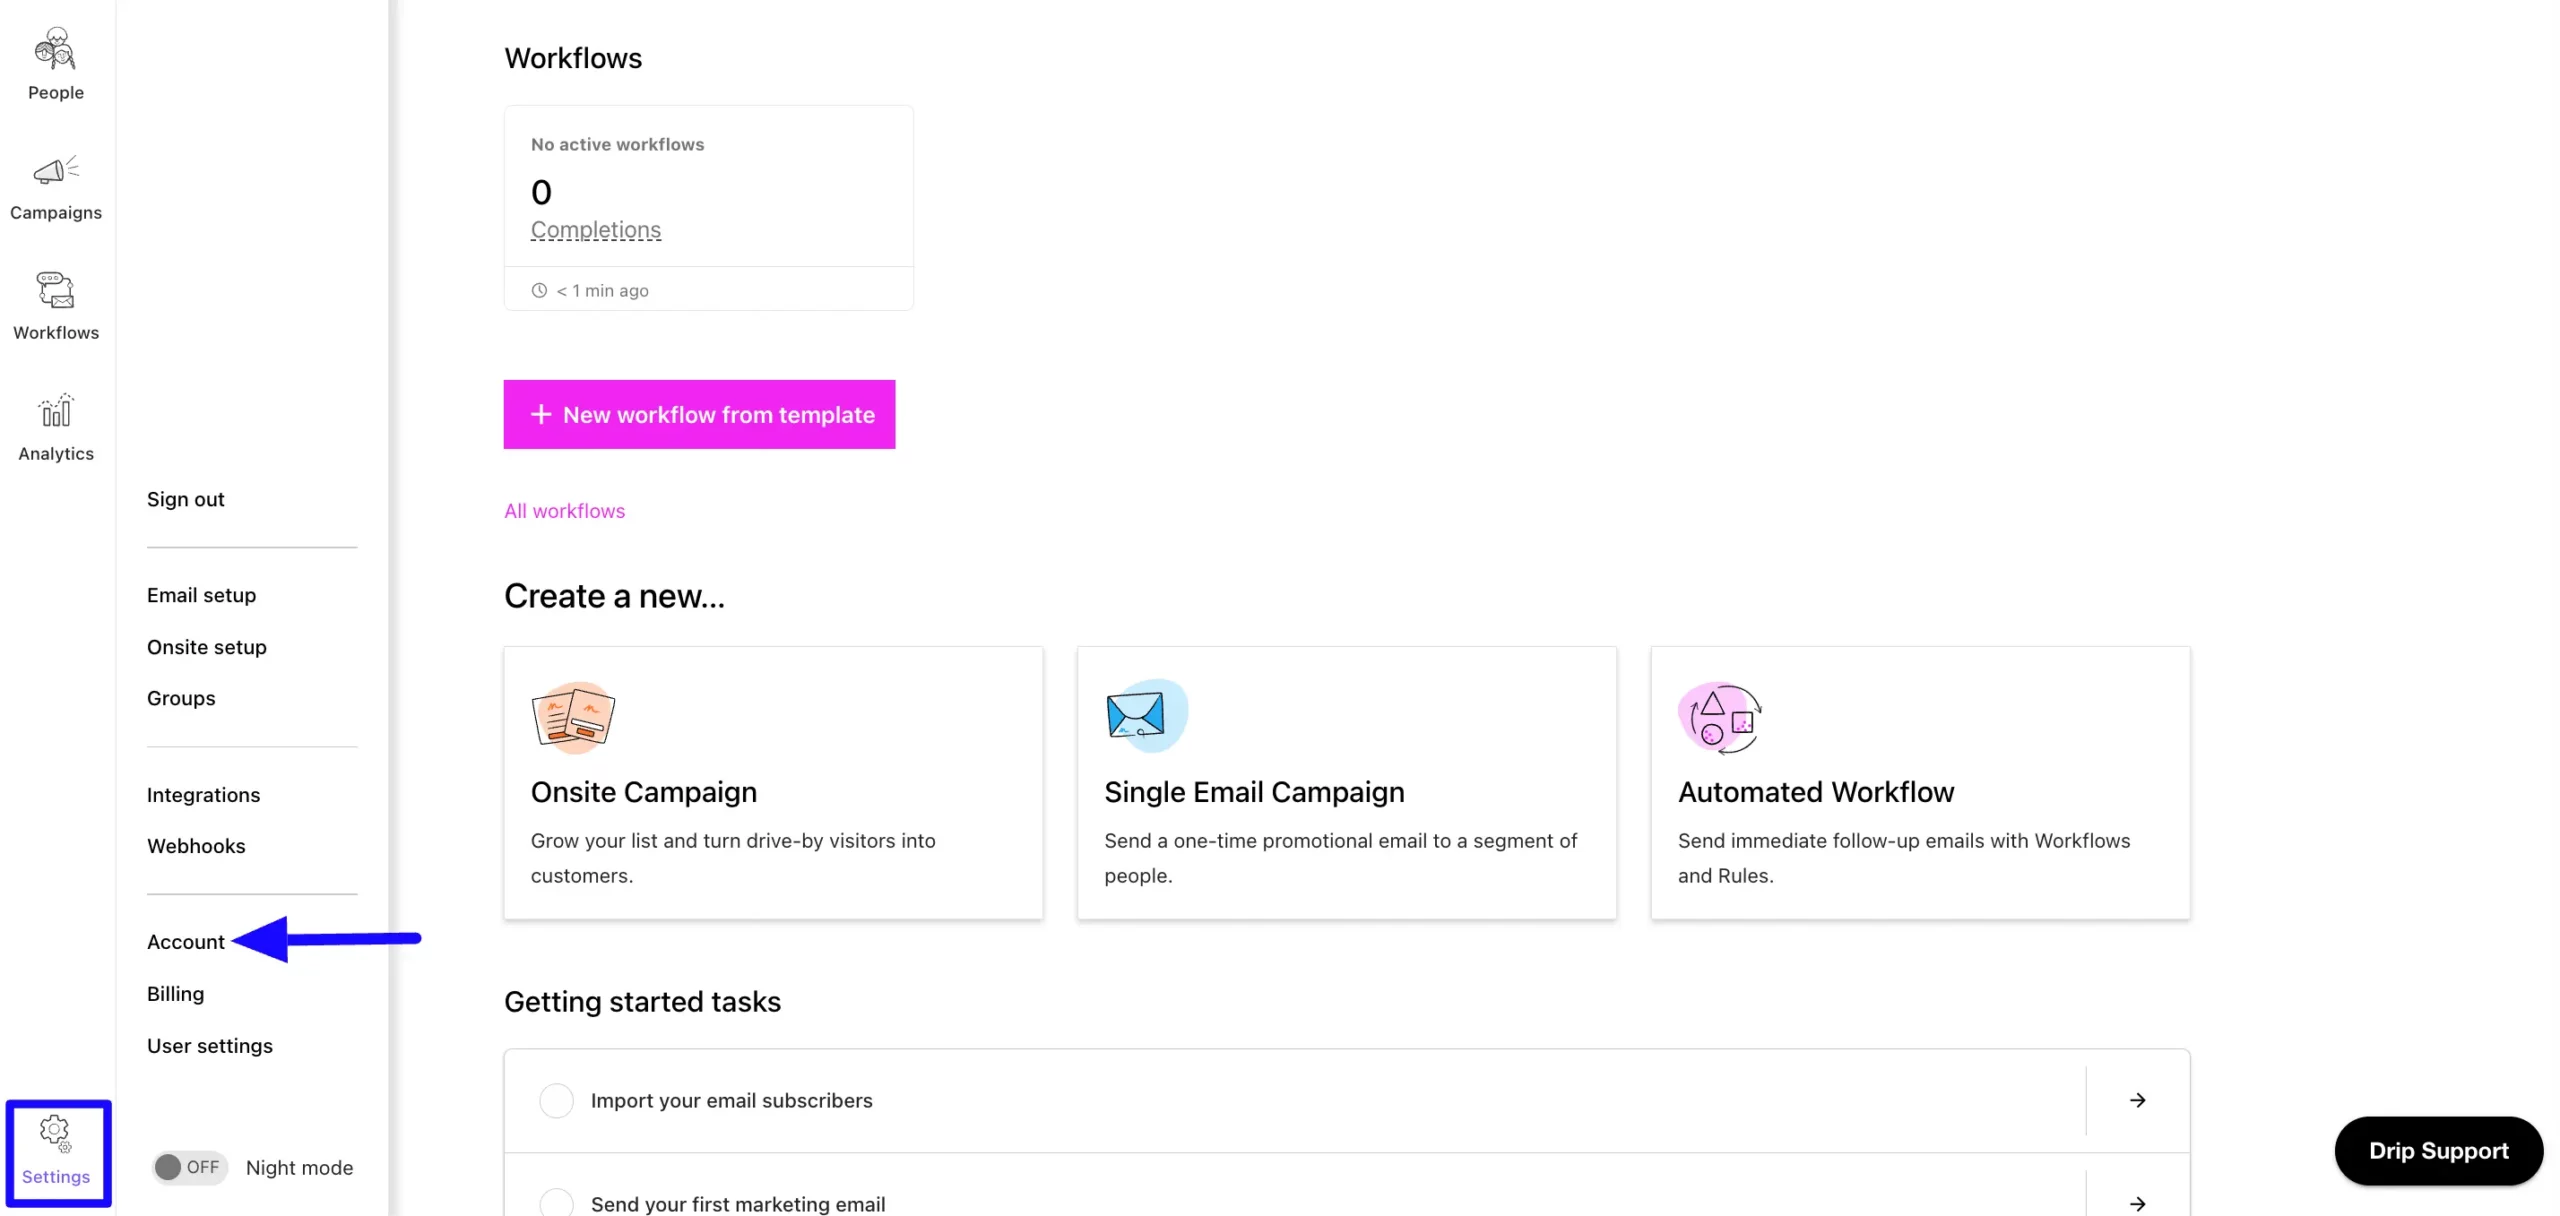Click New workflow from template button
2560x1216 pixels.
tap(699, 414)
